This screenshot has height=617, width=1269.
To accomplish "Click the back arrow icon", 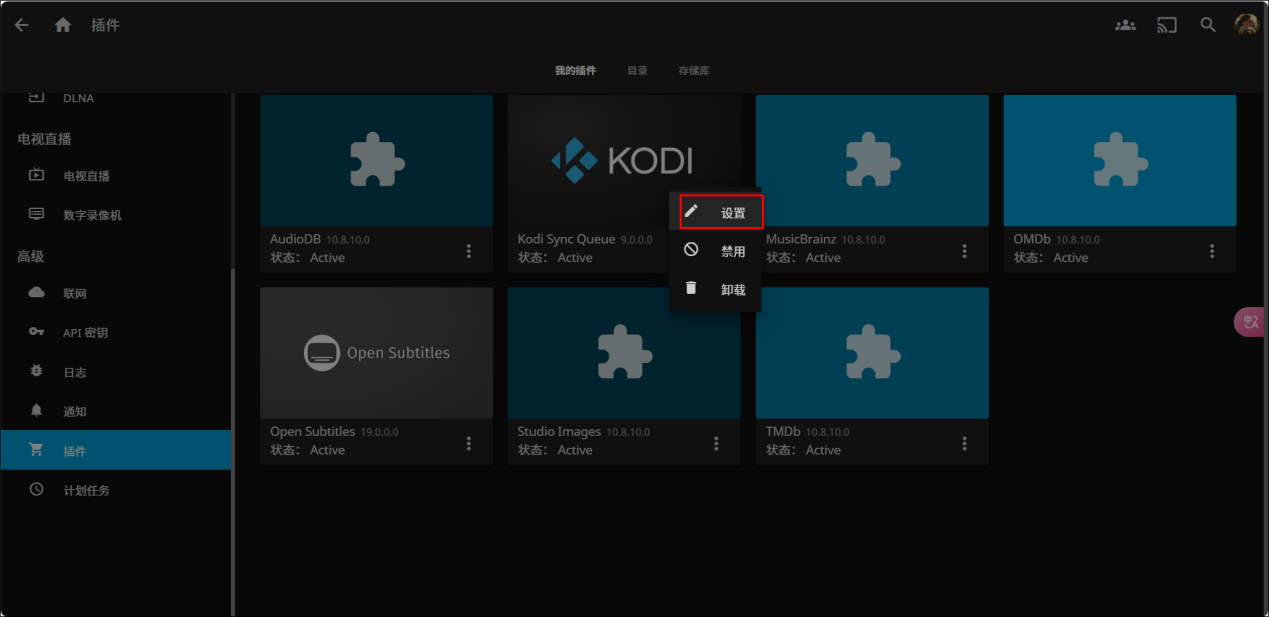I will tap(22, 25).
